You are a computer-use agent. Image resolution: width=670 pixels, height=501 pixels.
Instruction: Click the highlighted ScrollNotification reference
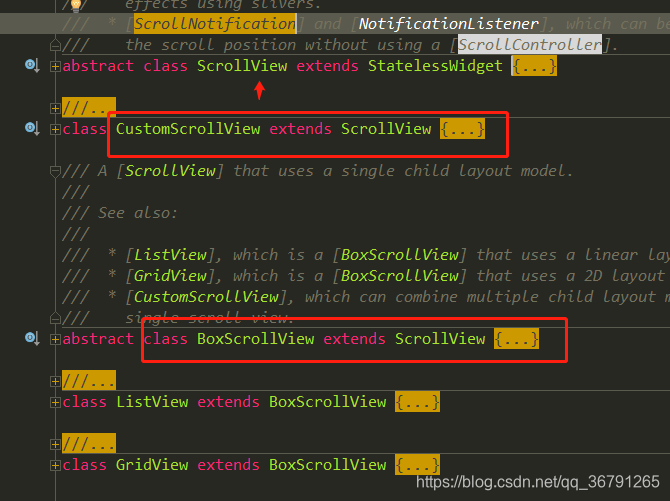pyautogui.click(x=215, y=24)
